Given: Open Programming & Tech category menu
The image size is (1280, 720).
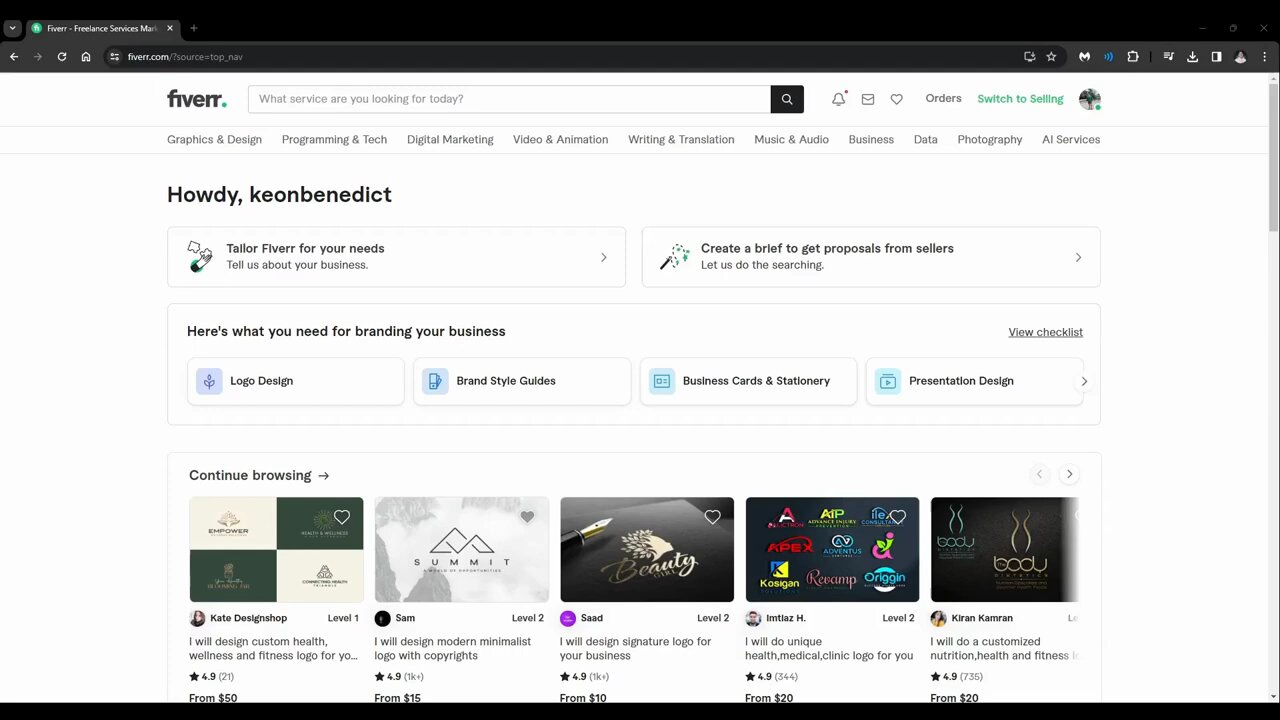Looking at the screenshot, I should (334, 140).
